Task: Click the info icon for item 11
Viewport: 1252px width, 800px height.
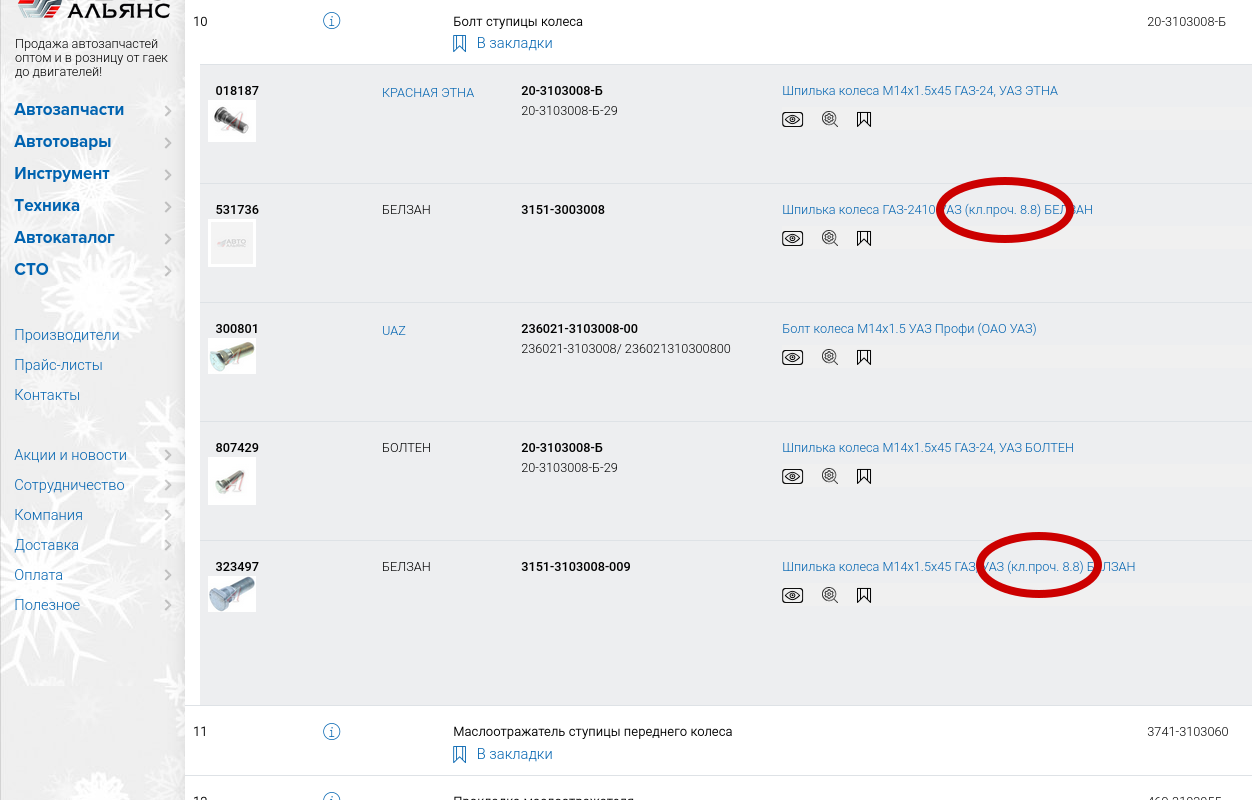Action: coord(332,732)
